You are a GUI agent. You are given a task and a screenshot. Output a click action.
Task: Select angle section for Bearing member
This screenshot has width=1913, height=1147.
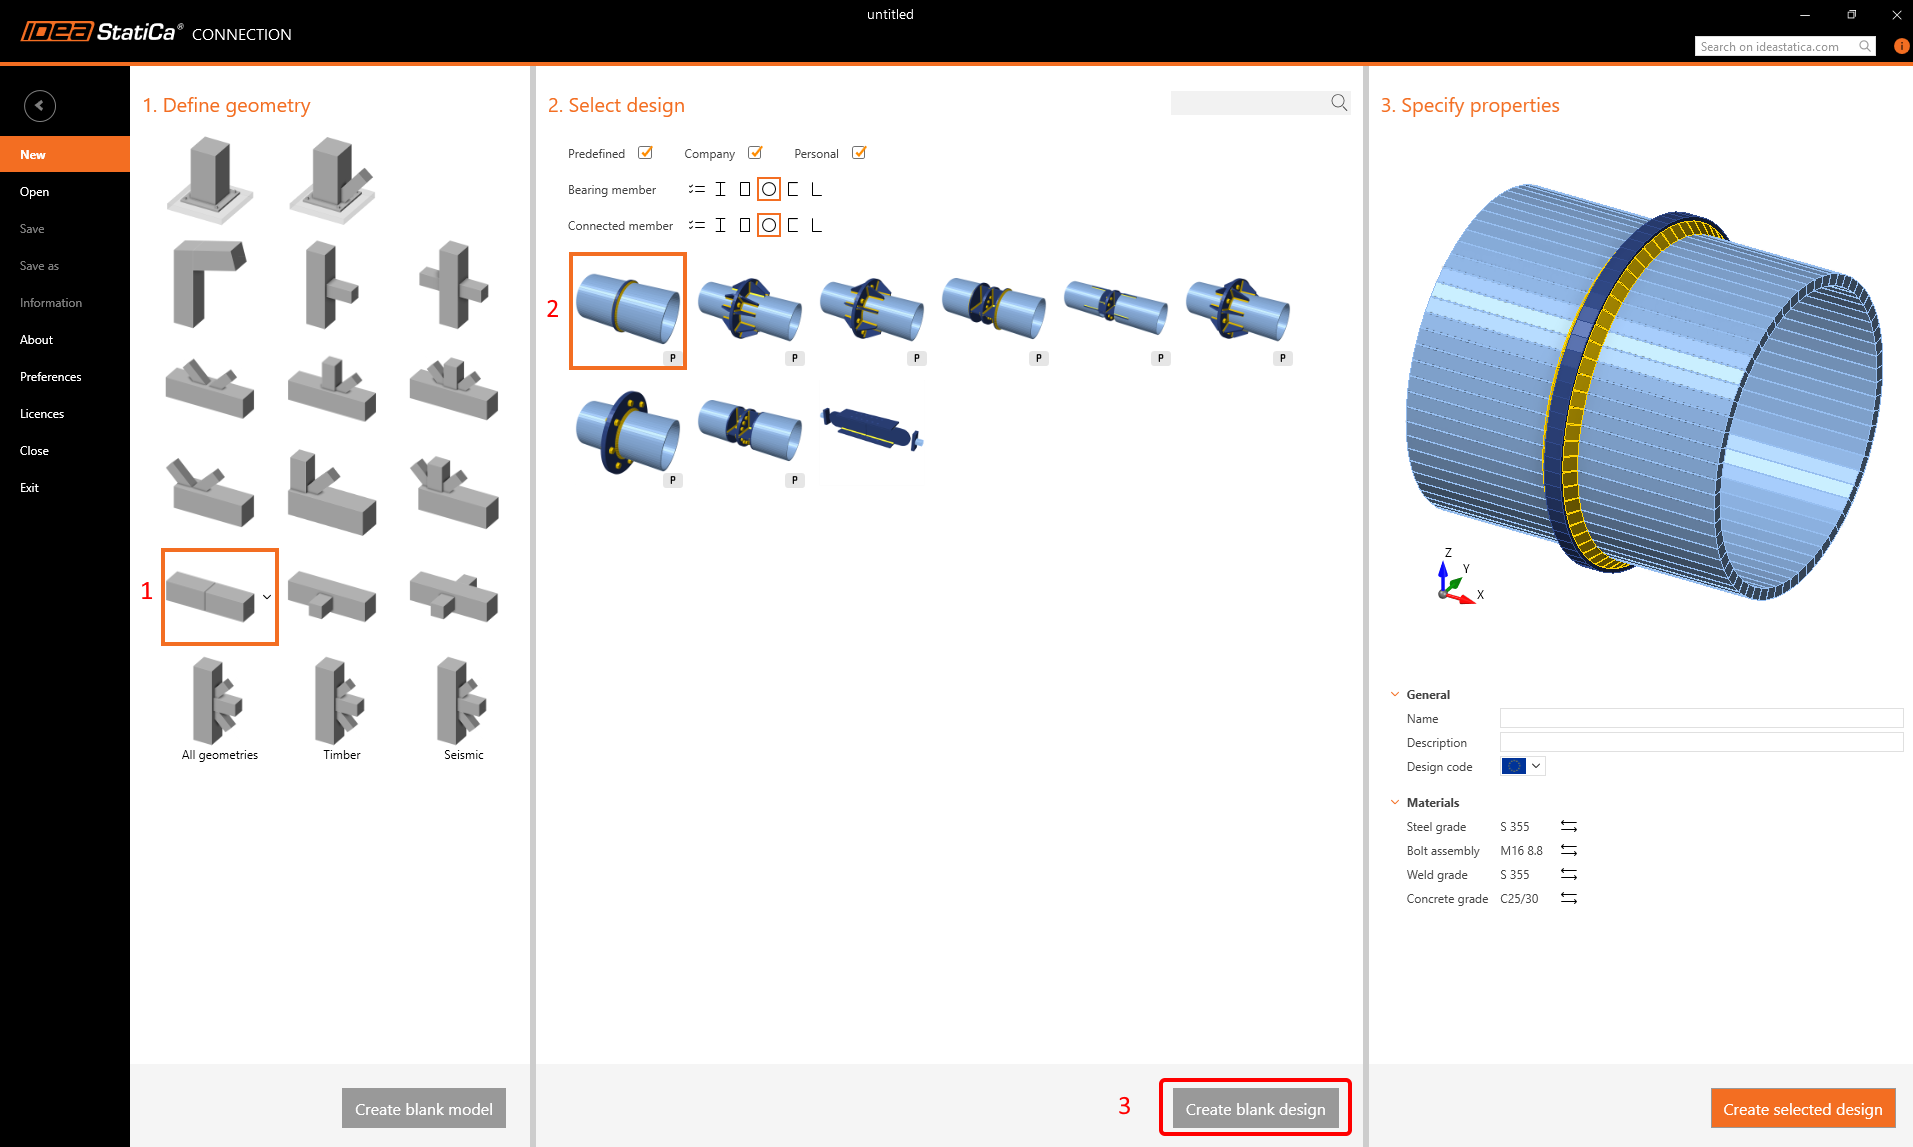816,189
